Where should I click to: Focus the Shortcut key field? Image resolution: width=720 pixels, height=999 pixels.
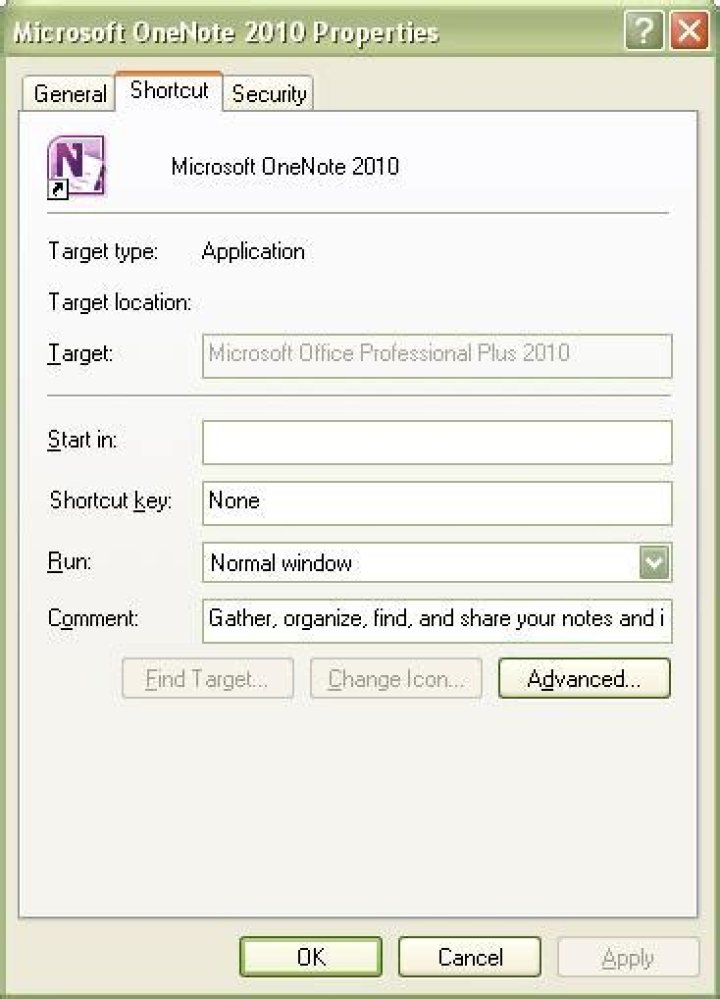[x=437, y=503]
